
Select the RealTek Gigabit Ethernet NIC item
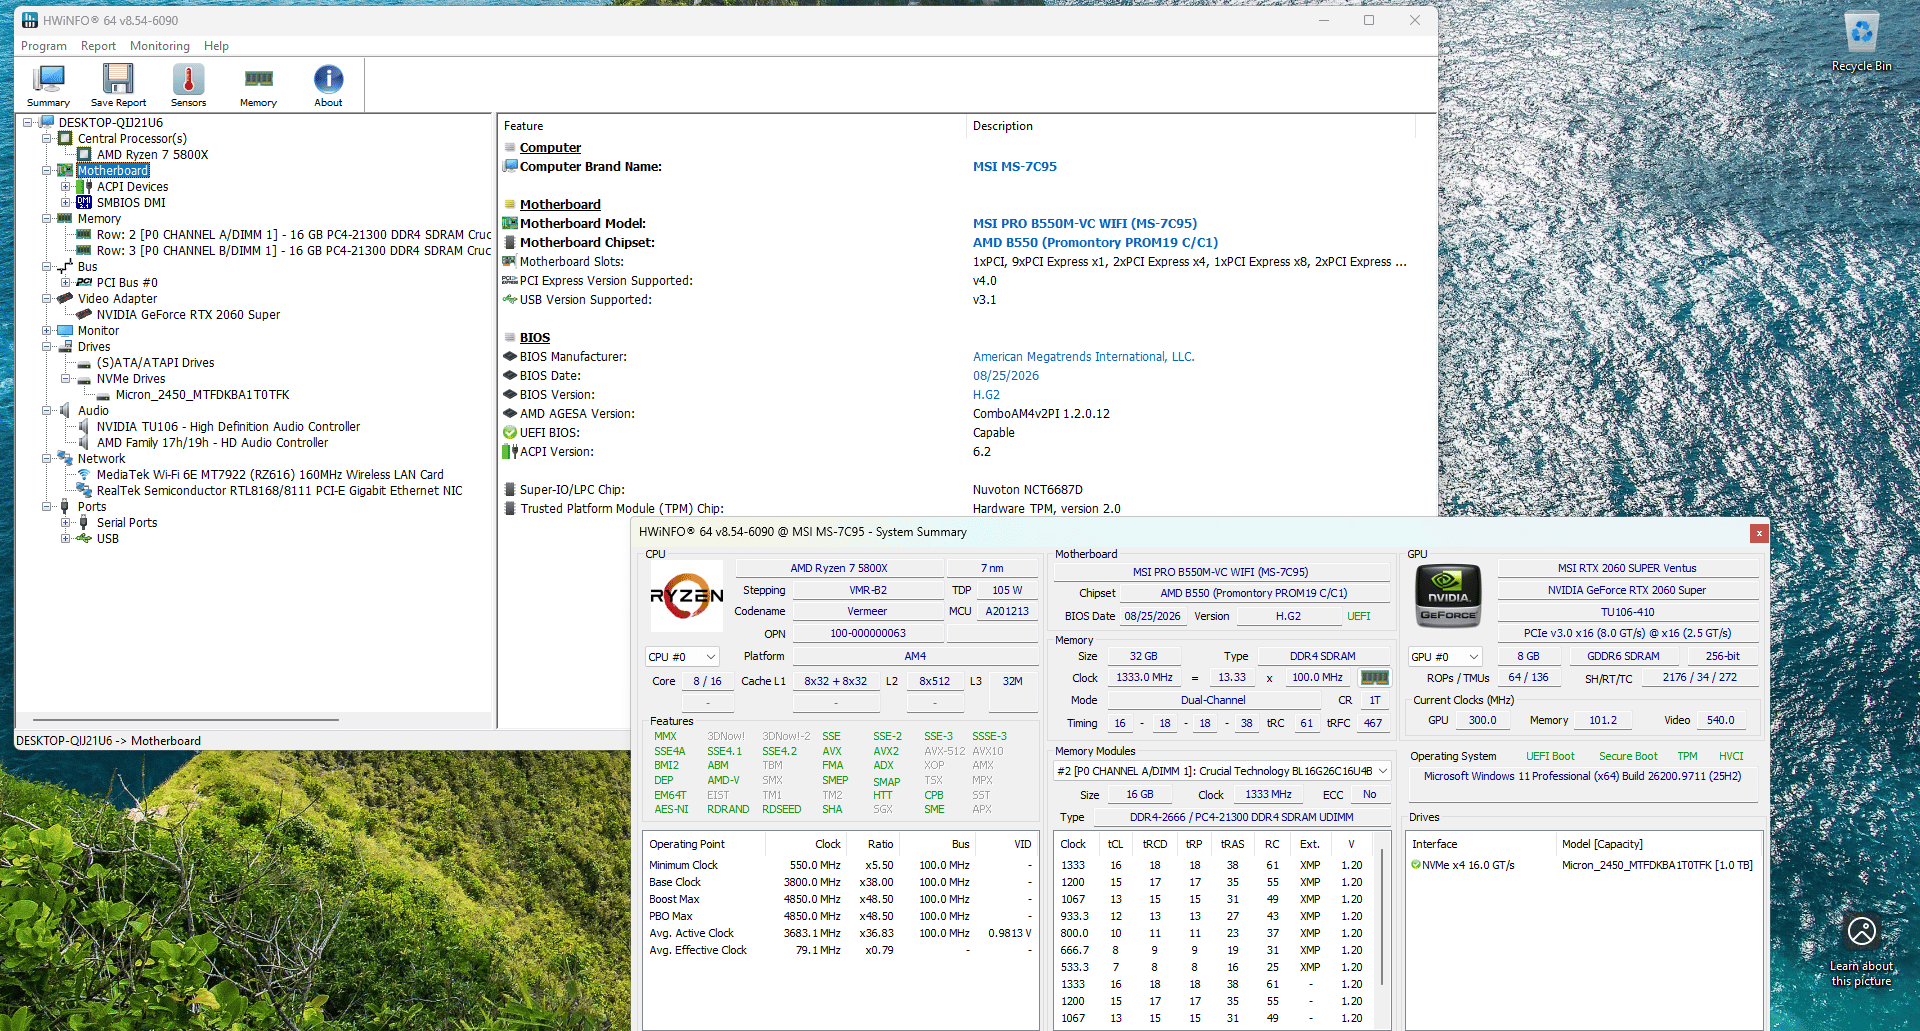279,491
